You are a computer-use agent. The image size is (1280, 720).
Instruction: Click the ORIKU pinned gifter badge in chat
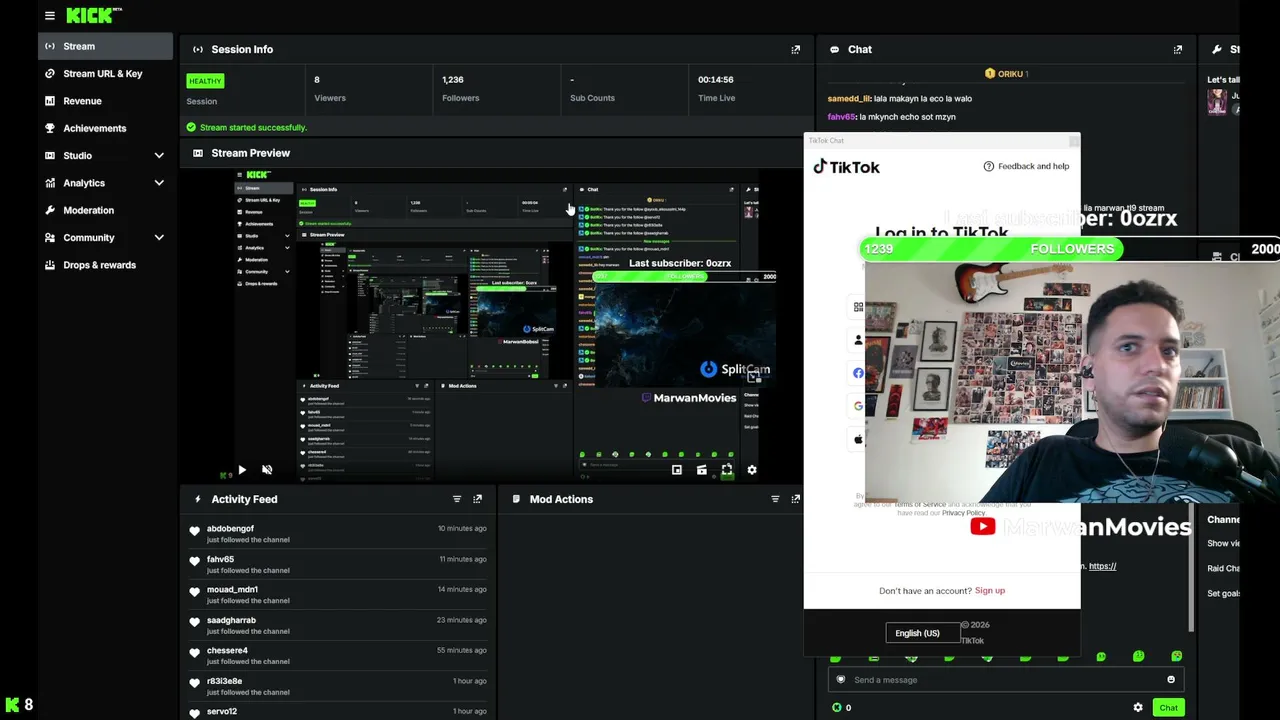(1007, 74)
